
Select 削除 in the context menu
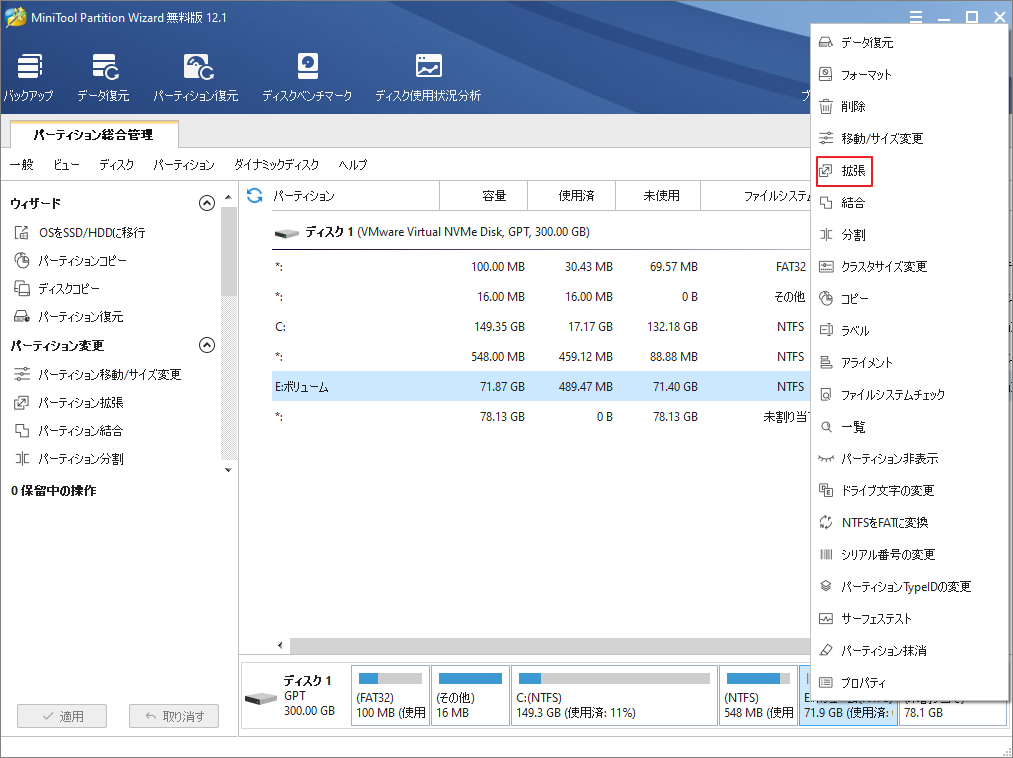[x=909, y=107]
